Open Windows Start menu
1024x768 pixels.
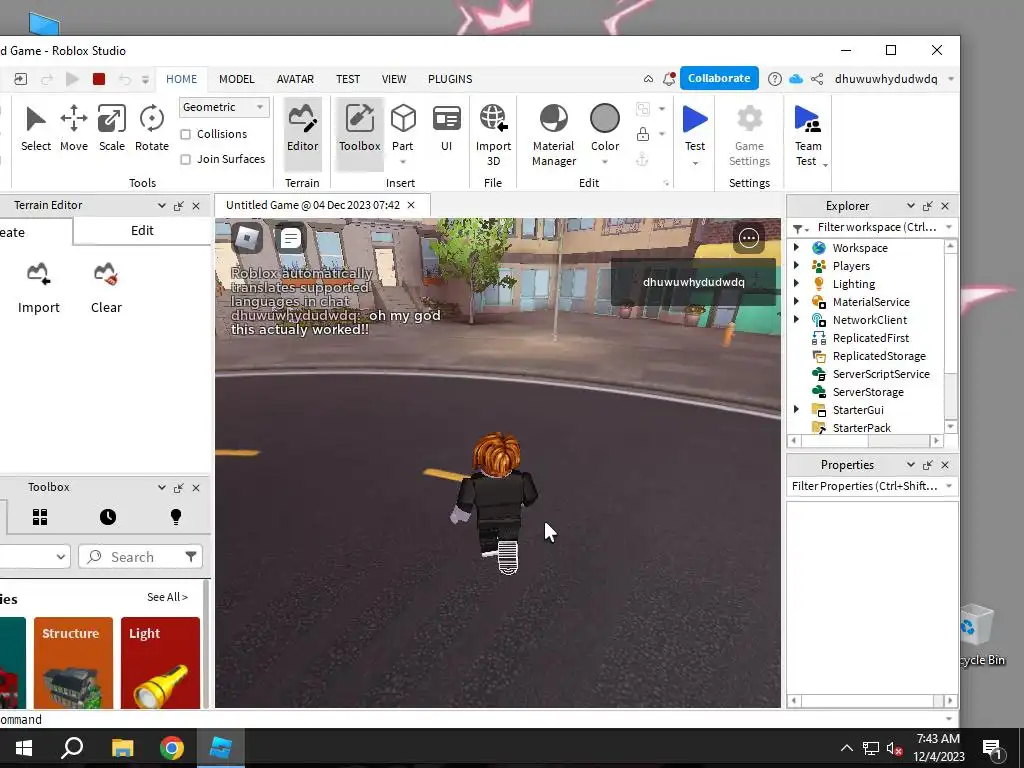pos(24,748)
